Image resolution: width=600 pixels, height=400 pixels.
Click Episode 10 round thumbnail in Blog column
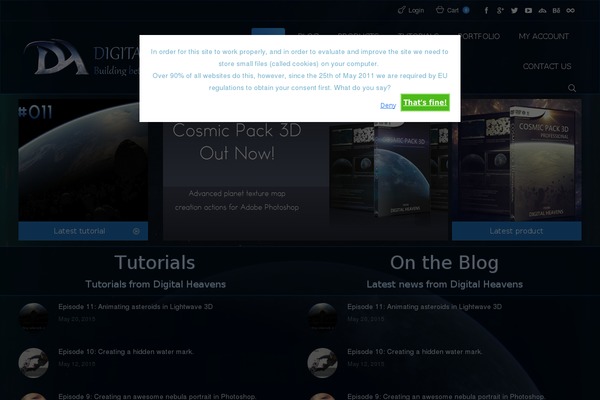pyautogui.click(x=323, y=362)
